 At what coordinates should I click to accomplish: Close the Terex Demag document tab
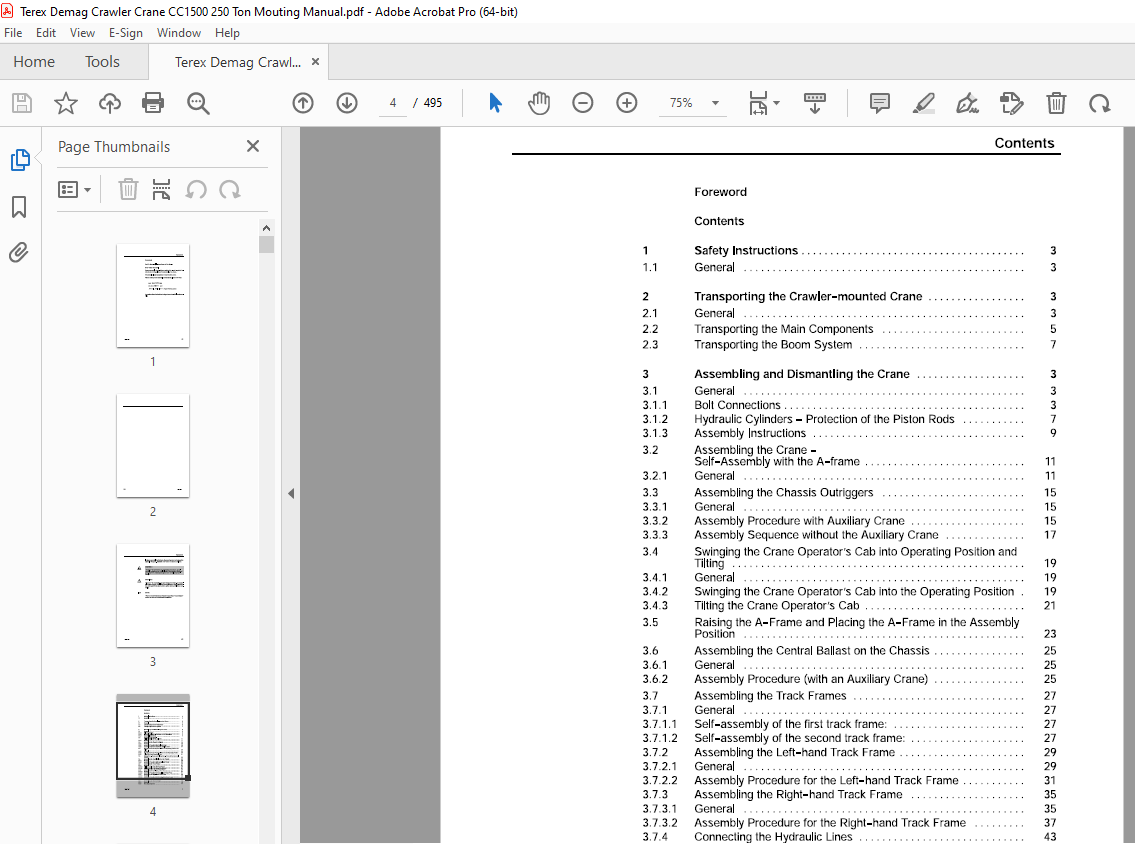(x=316, y=62)
